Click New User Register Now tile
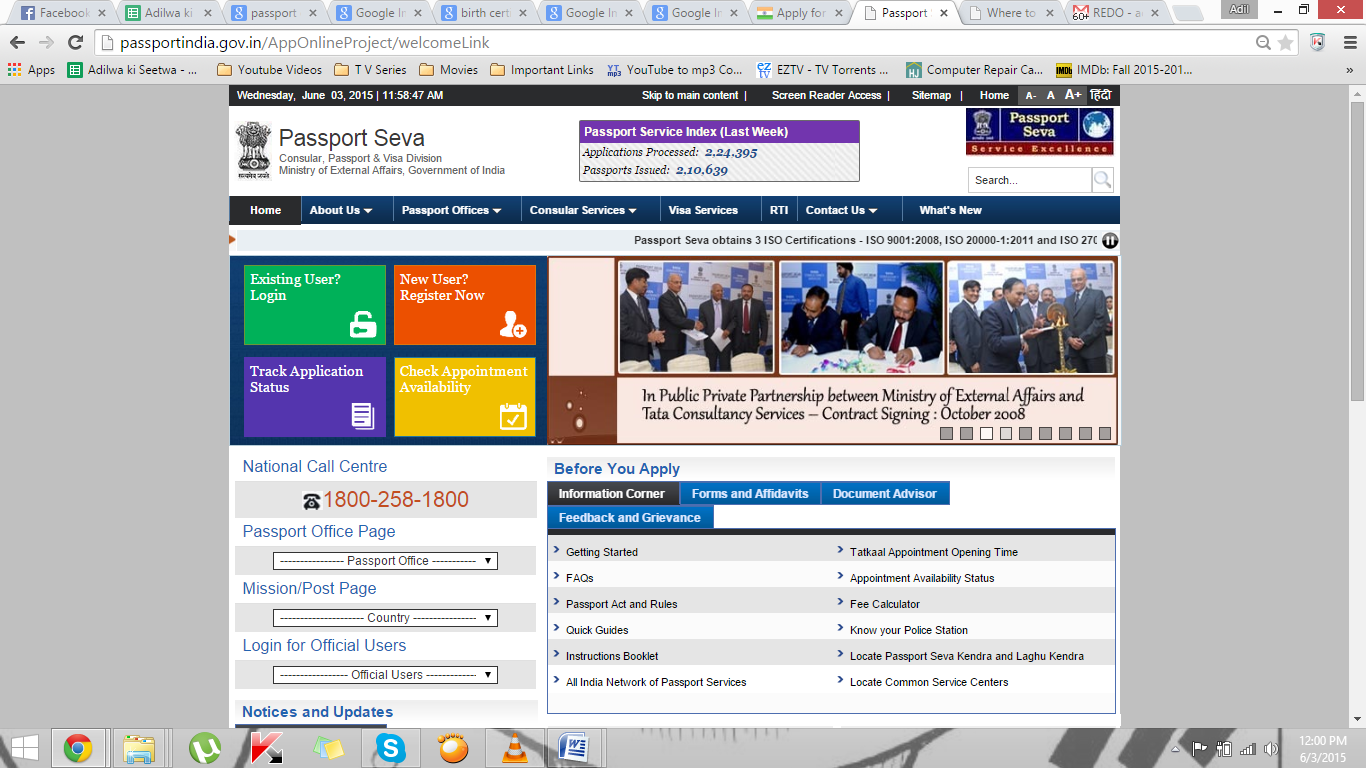The height and width of the screenshot is (768, 1366). click(x=465, y=305)
